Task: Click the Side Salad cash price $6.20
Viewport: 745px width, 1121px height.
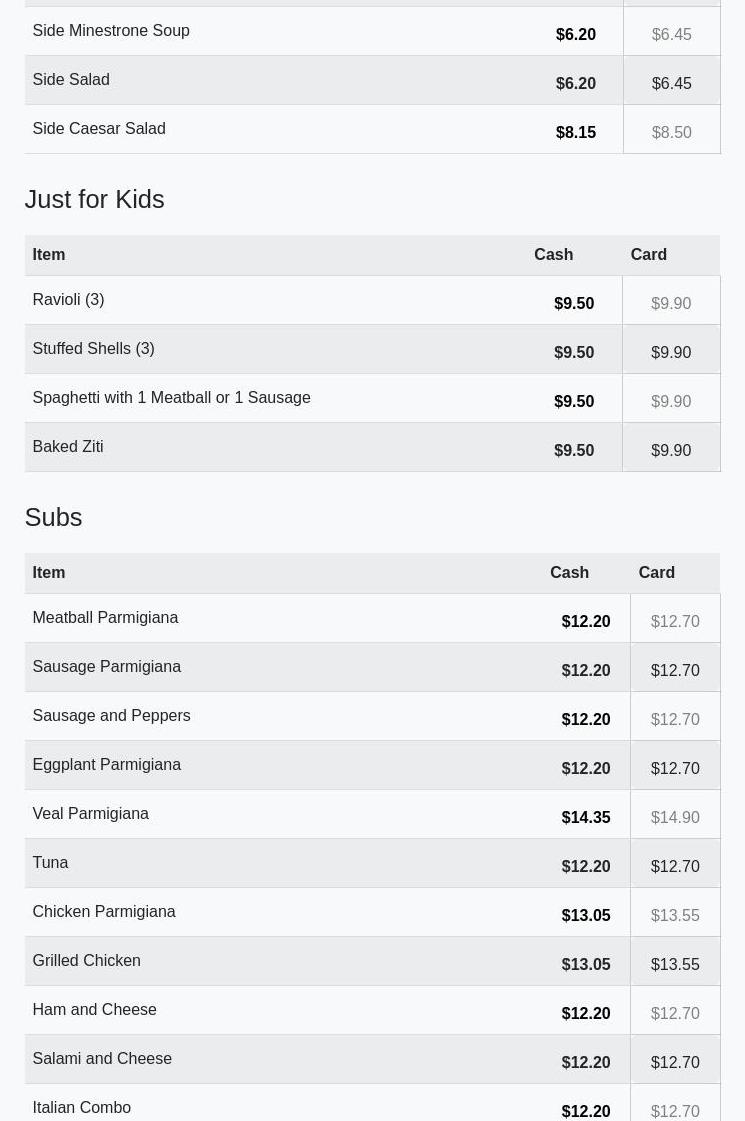Action: click(x=576, y=84)
